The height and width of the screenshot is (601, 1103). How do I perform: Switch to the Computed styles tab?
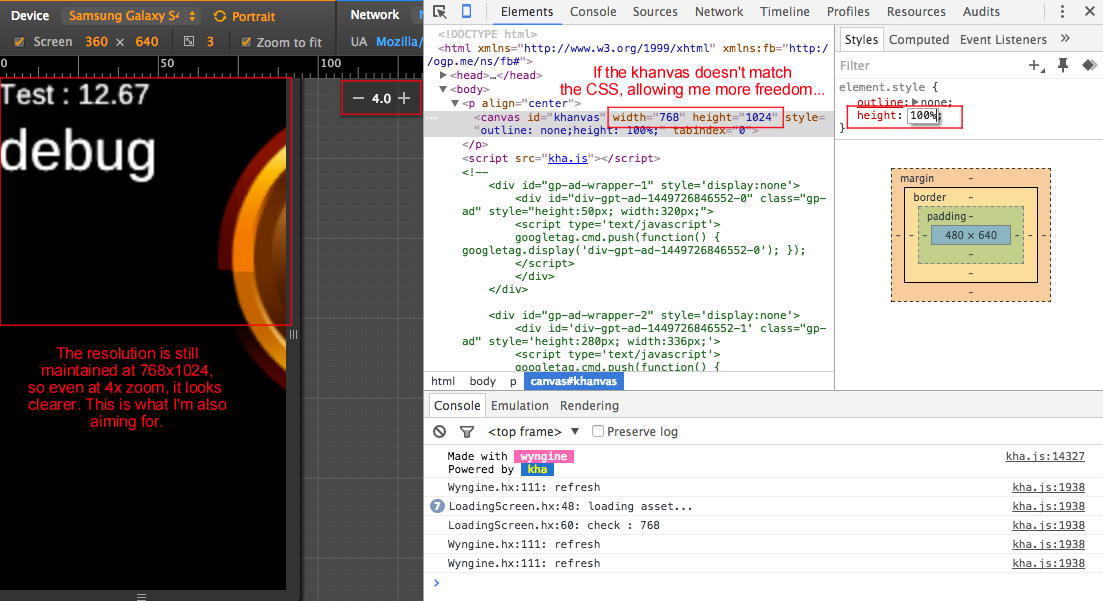[919, 39]
